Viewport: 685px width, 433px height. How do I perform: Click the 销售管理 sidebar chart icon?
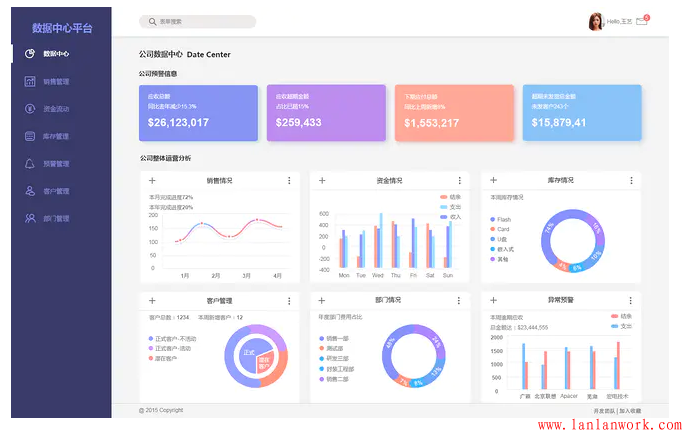click(x=30, y=81)
